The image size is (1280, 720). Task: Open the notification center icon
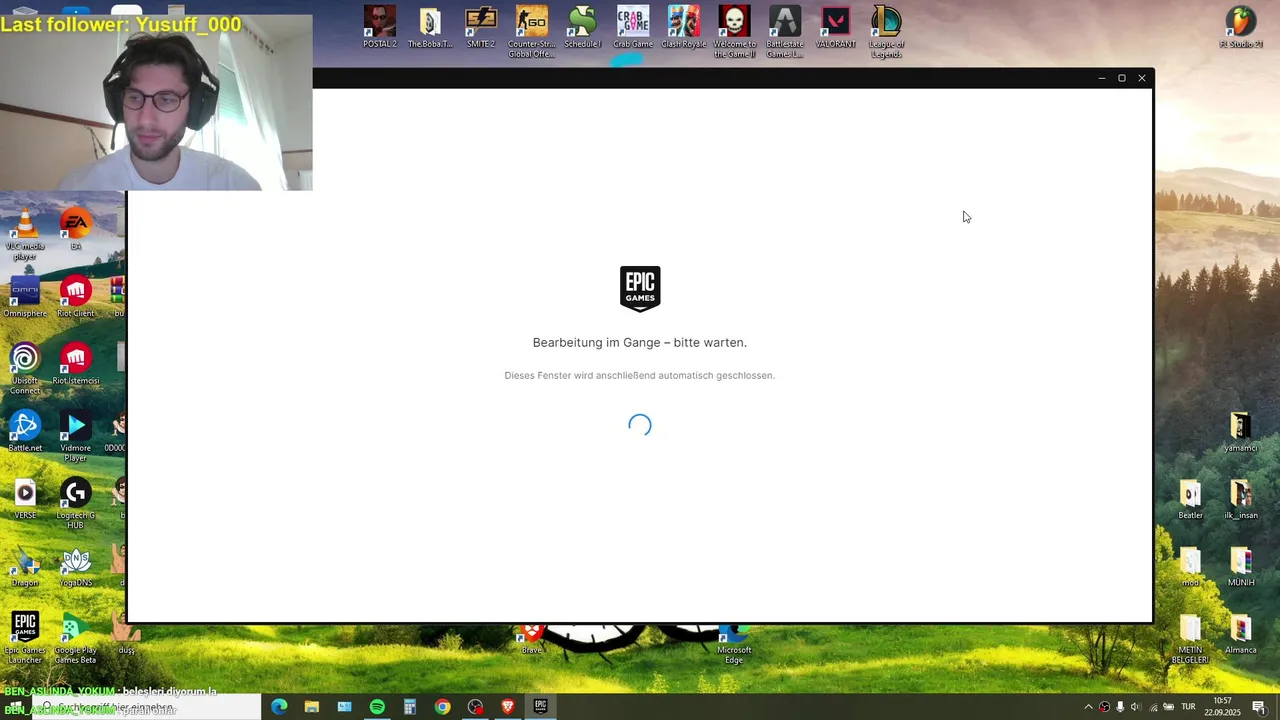click(x=1259, y=707)
